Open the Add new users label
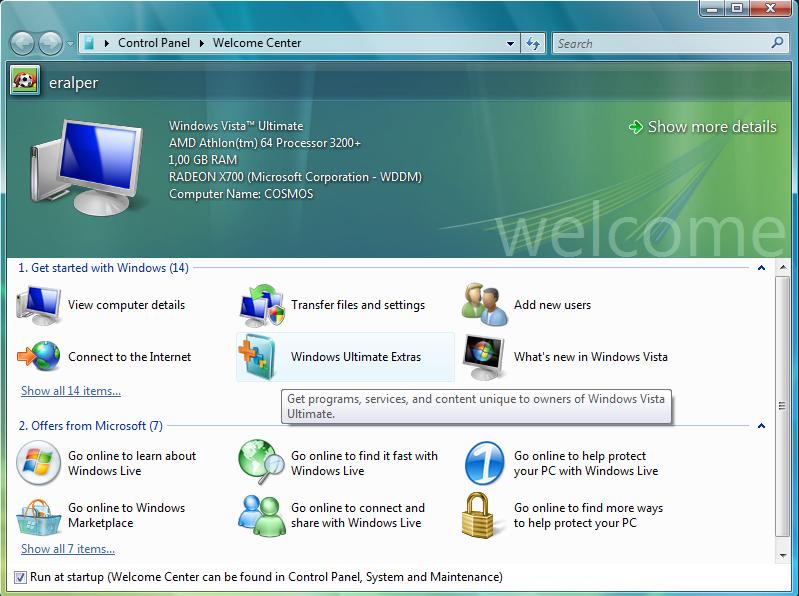 click(552, 305)
